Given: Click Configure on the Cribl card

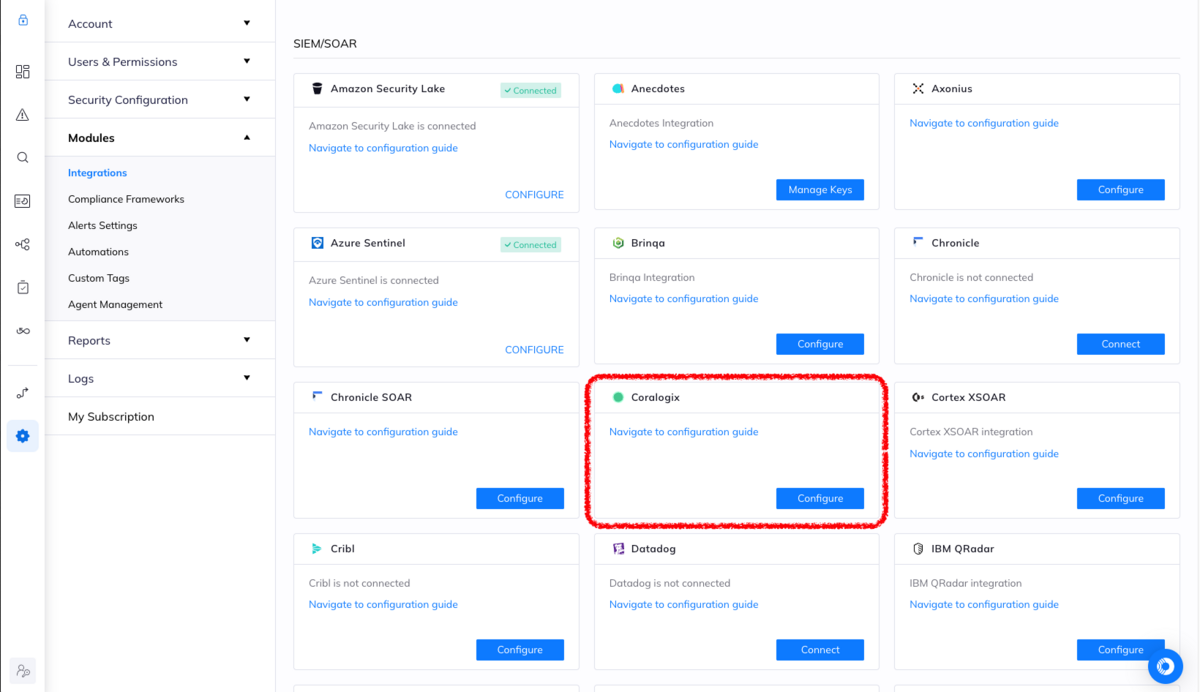Looking at the screenshot, I should pyautogui.click(x=520, y=650).
